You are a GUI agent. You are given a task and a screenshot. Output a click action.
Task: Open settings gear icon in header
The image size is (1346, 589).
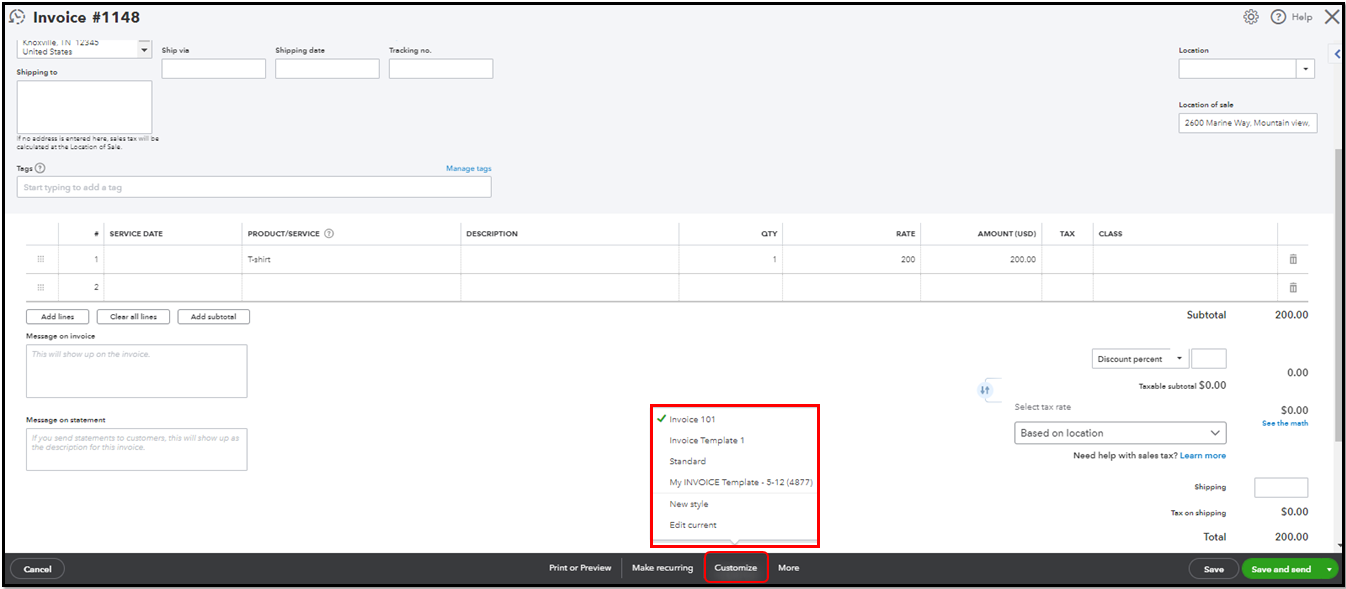coord(1251,17)
